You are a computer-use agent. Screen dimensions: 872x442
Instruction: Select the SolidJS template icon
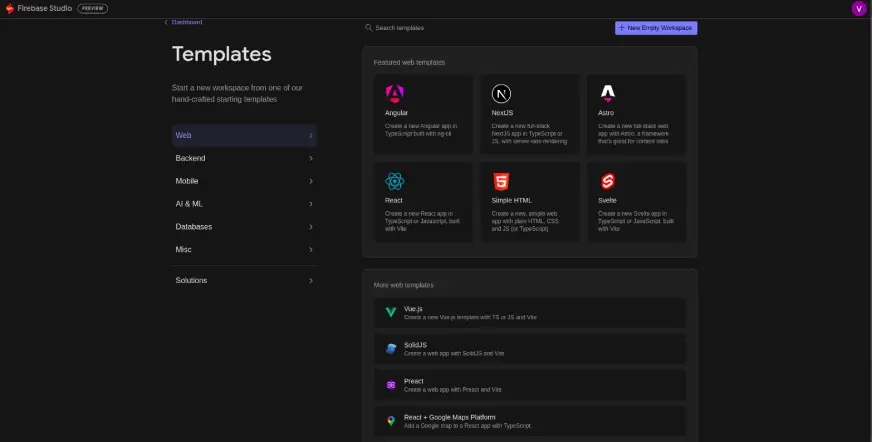click(391, 349)
